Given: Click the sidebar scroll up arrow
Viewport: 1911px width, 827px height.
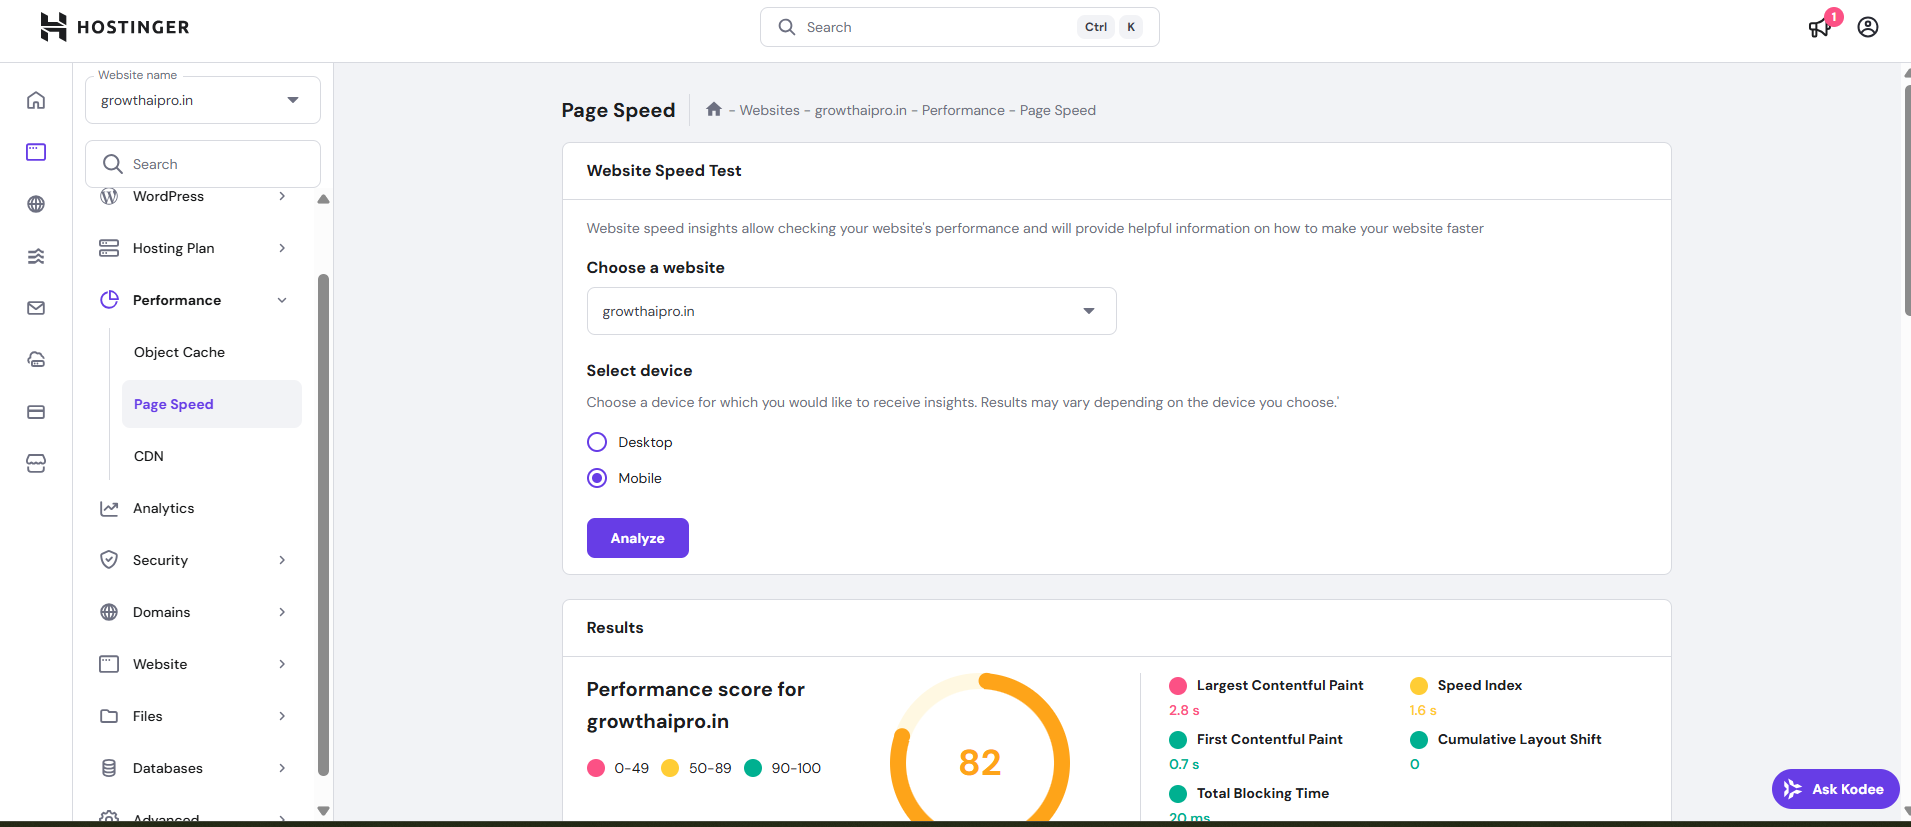Looking at the screenshot, I should [323, 199].
